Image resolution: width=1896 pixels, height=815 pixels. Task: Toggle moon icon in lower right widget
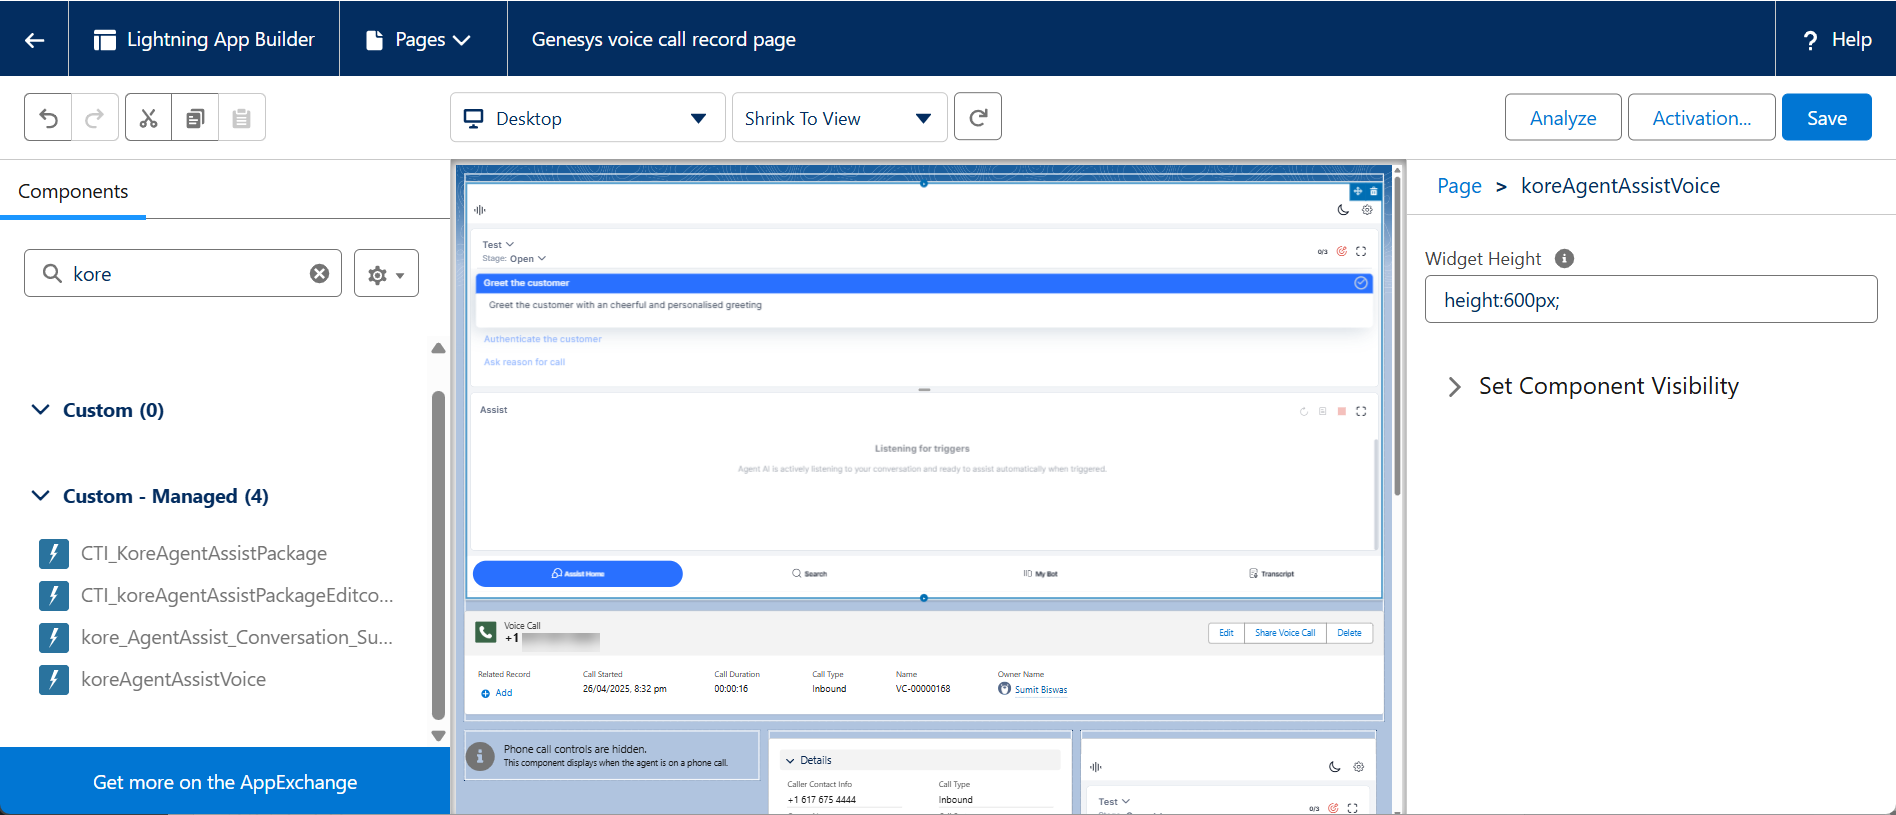1334,767
